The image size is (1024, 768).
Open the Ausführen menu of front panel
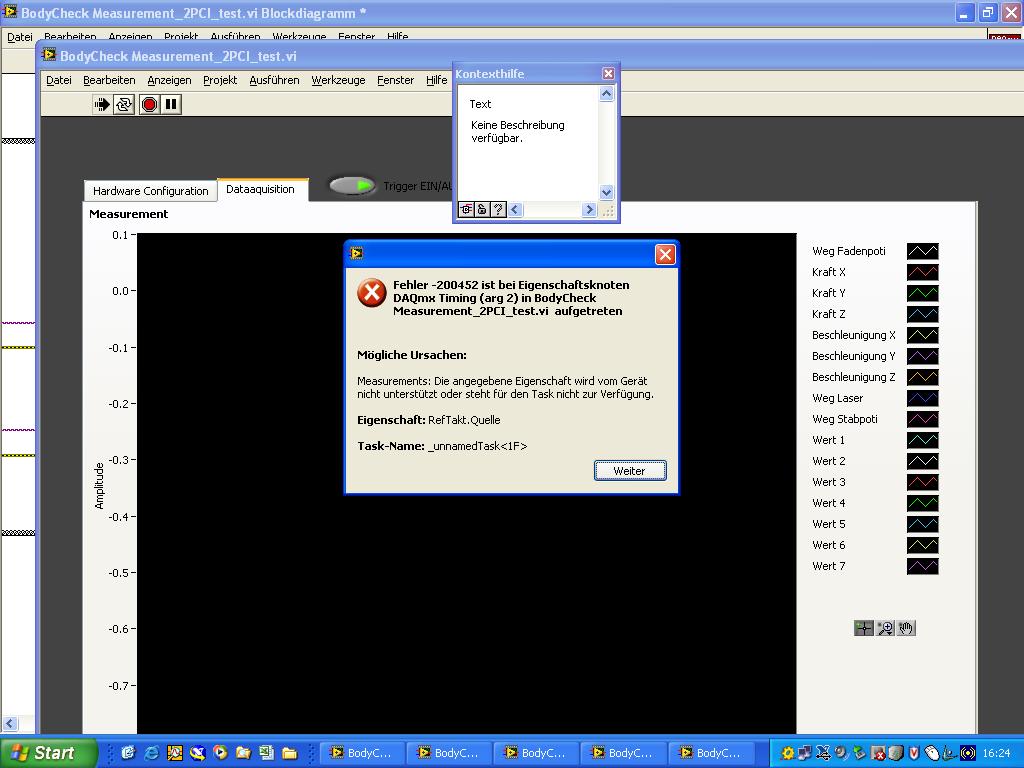274,80
